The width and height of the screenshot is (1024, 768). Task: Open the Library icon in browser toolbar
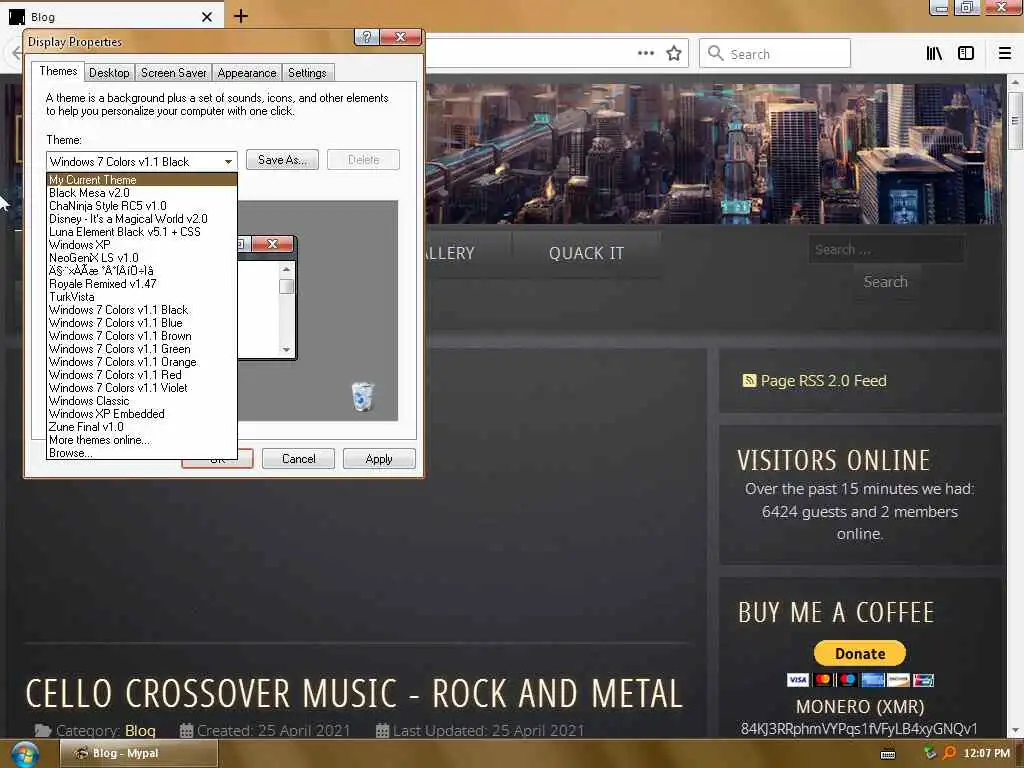coord(934,53)
